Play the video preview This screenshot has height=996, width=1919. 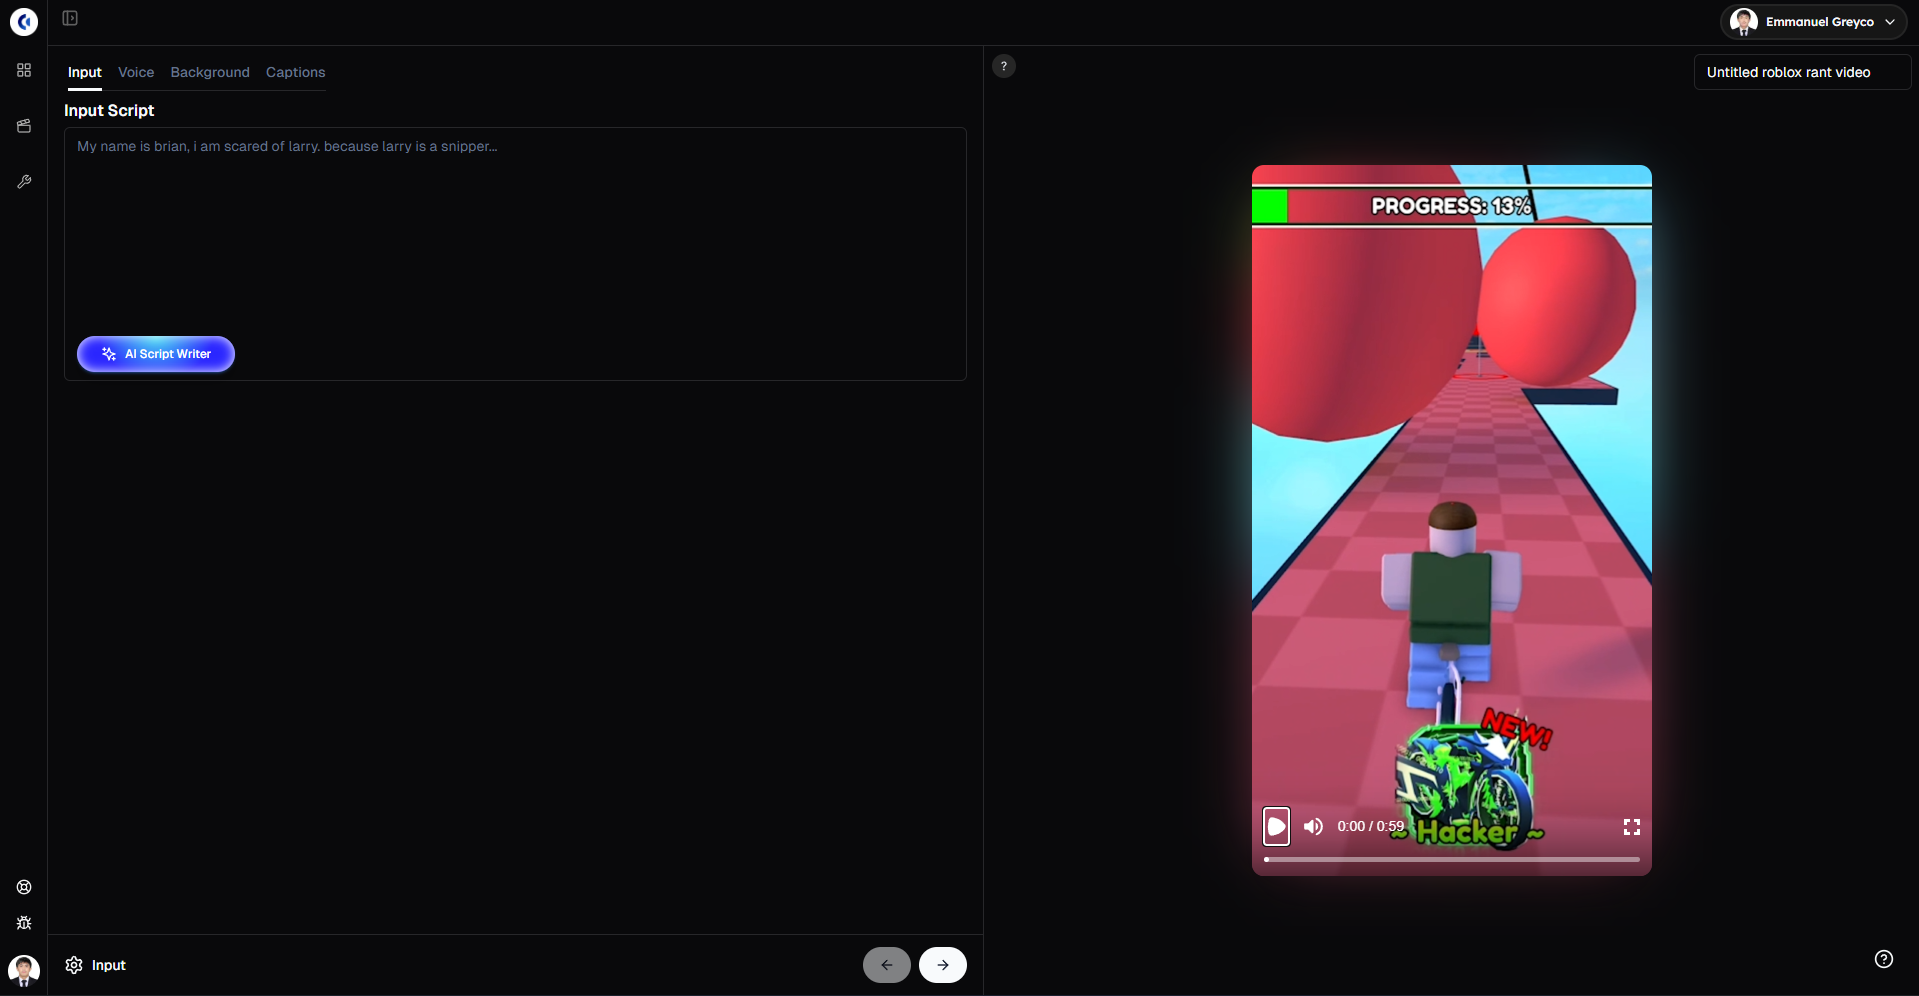(1276, 826)
